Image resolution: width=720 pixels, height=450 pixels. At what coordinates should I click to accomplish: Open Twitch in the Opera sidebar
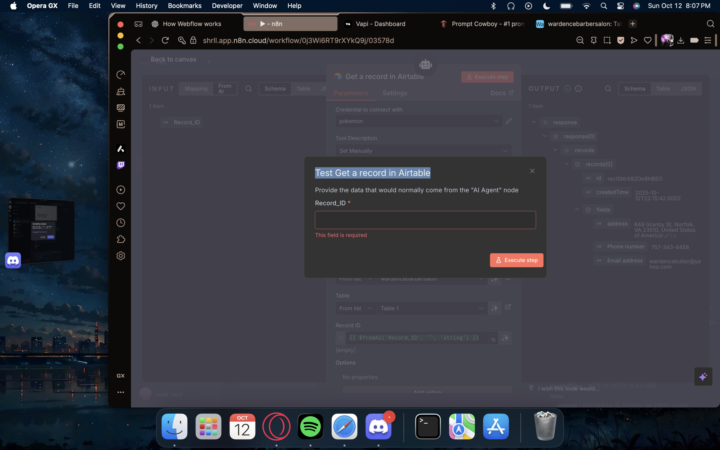[x=121, y=165]
